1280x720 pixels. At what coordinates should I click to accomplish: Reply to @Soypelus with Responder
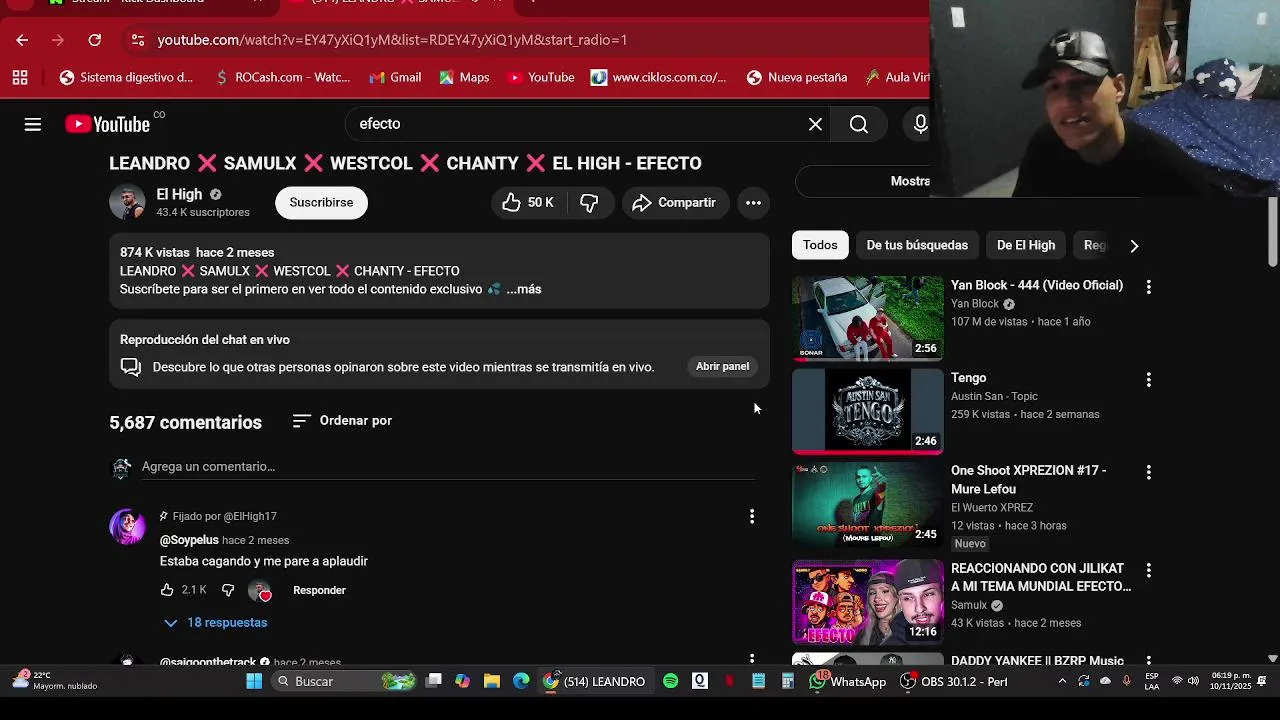click(319, 590)
